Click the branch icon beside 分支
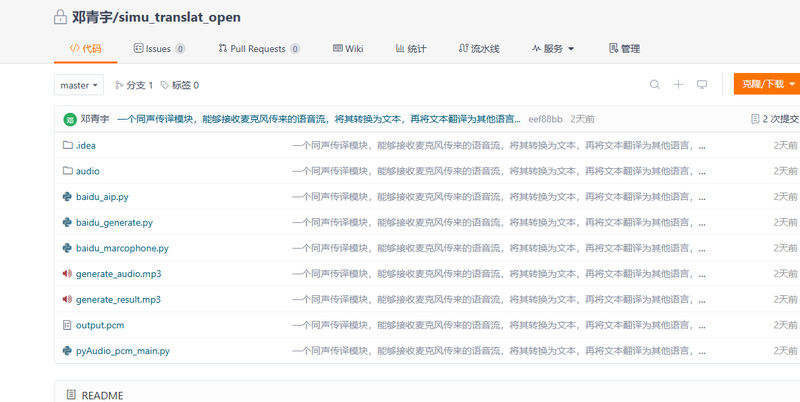800x402 pixels. pos(119,85)
